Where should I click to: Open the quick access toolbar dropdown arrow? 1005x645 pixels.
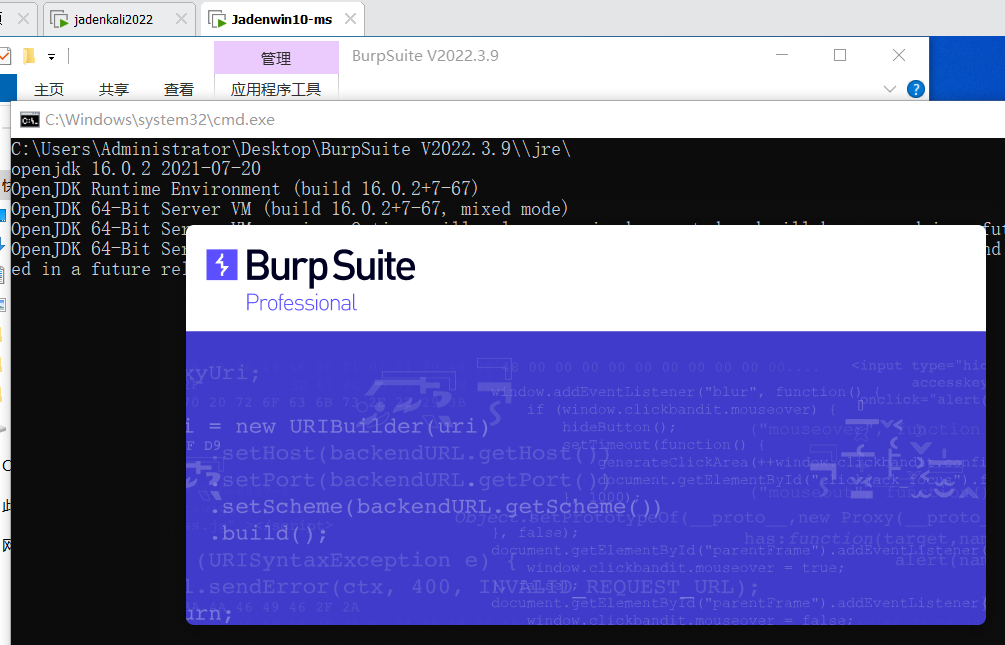click(51, 57)
